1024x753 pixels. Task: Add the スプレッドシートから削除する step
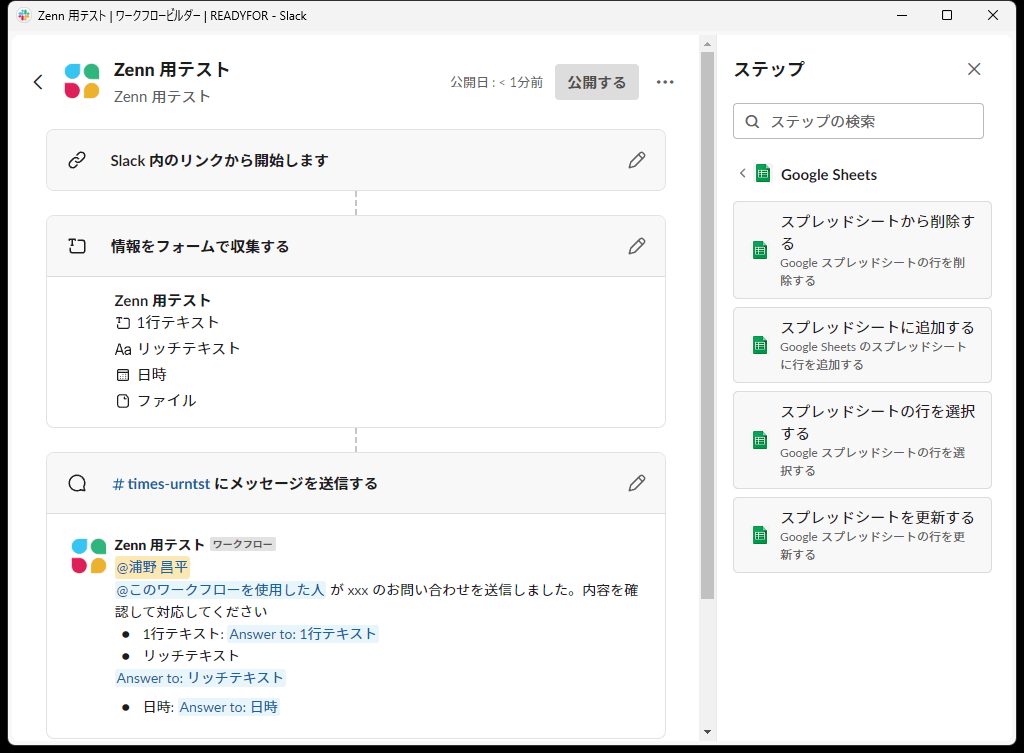[x=862, y=250]
